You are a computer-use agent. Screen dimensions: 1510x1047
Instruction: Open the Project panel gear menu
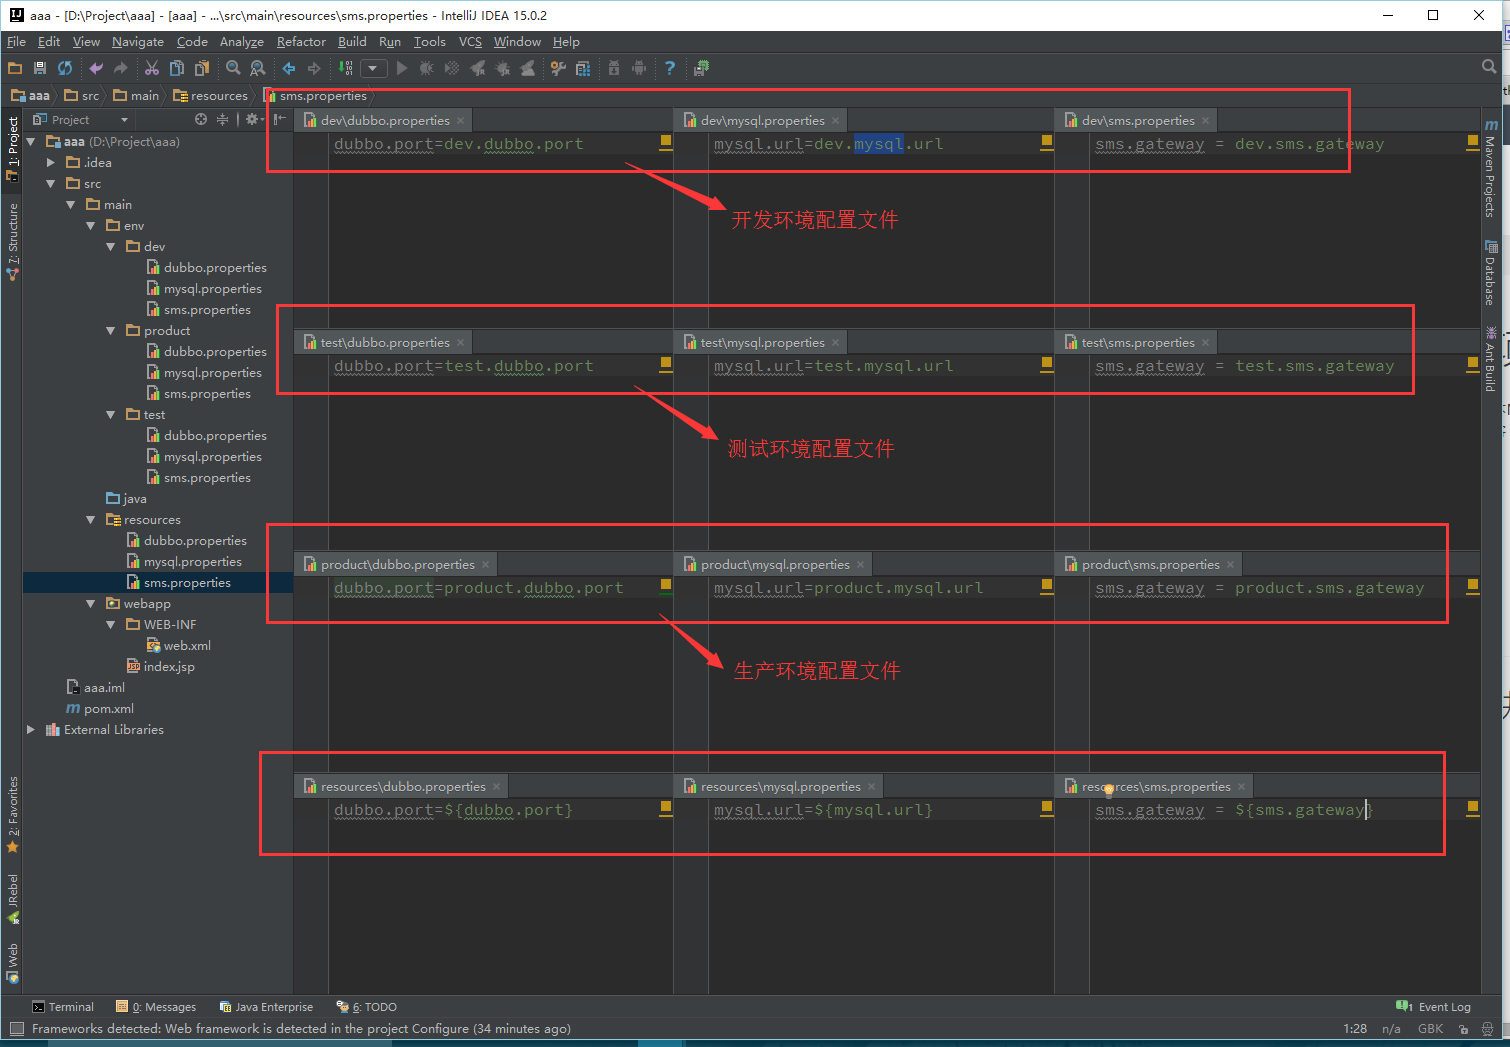(x=253, y=119)
